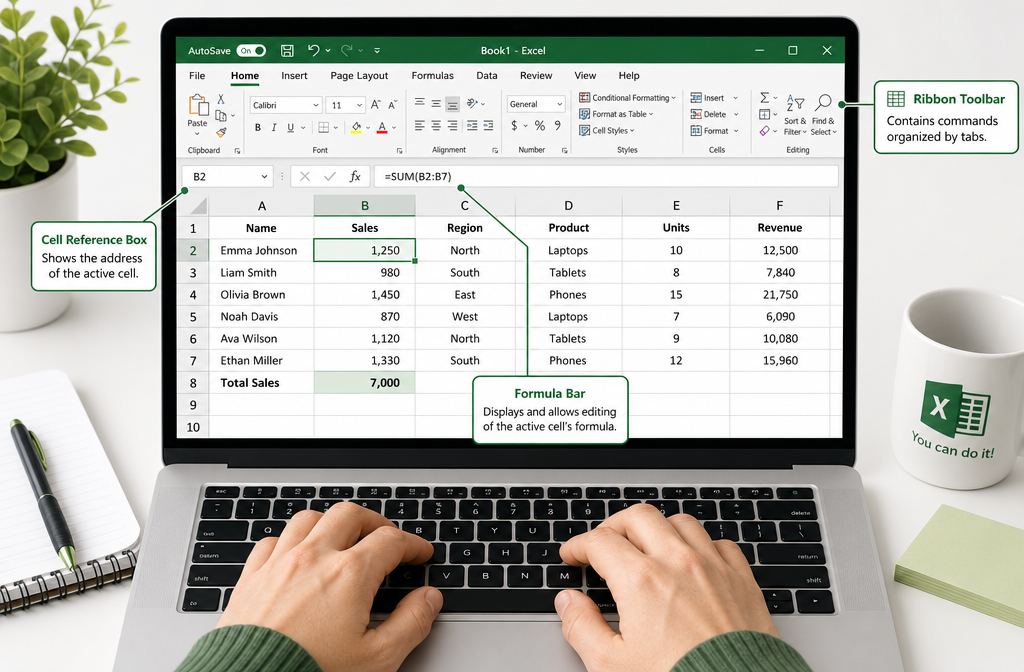Cancel formula entry with the X icon
Image resolution: width=1024 pixels, height=672 pixels.
(x=305, y=176)
